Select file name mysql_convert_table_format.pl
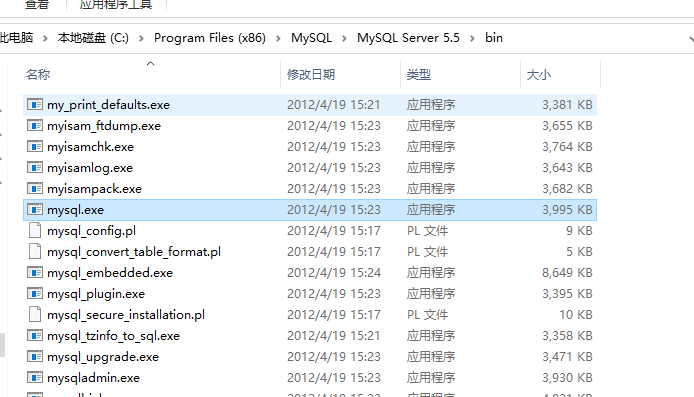 point(134,252)
